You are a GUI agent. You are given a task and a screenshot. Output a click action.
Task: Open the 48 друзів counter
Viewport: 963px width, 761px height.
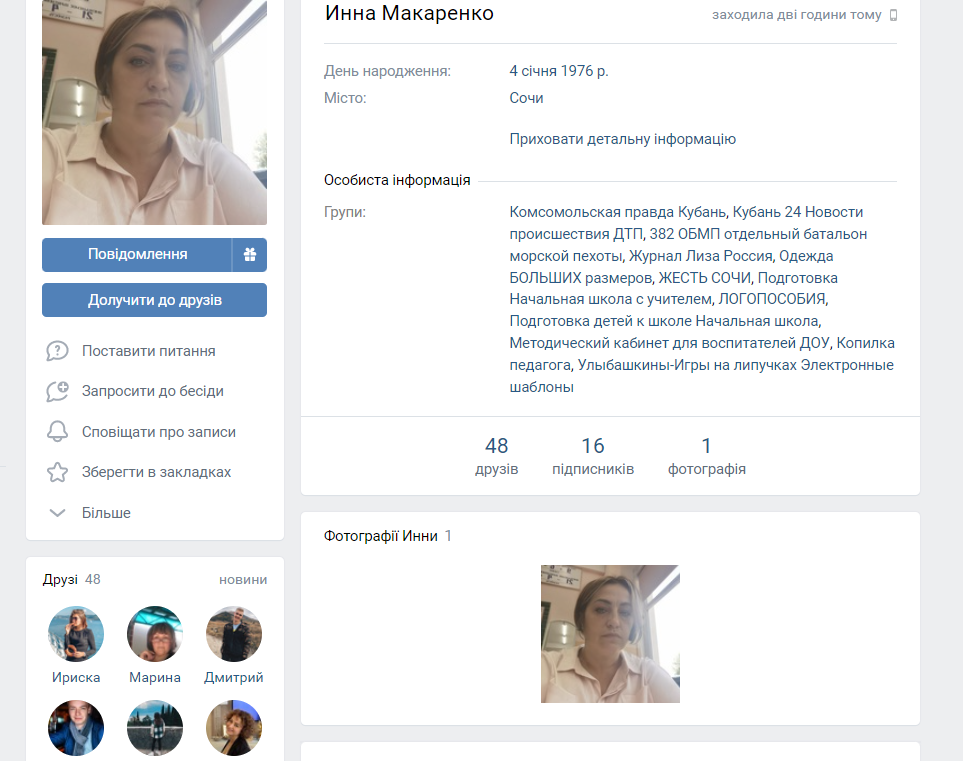(496, 456)
